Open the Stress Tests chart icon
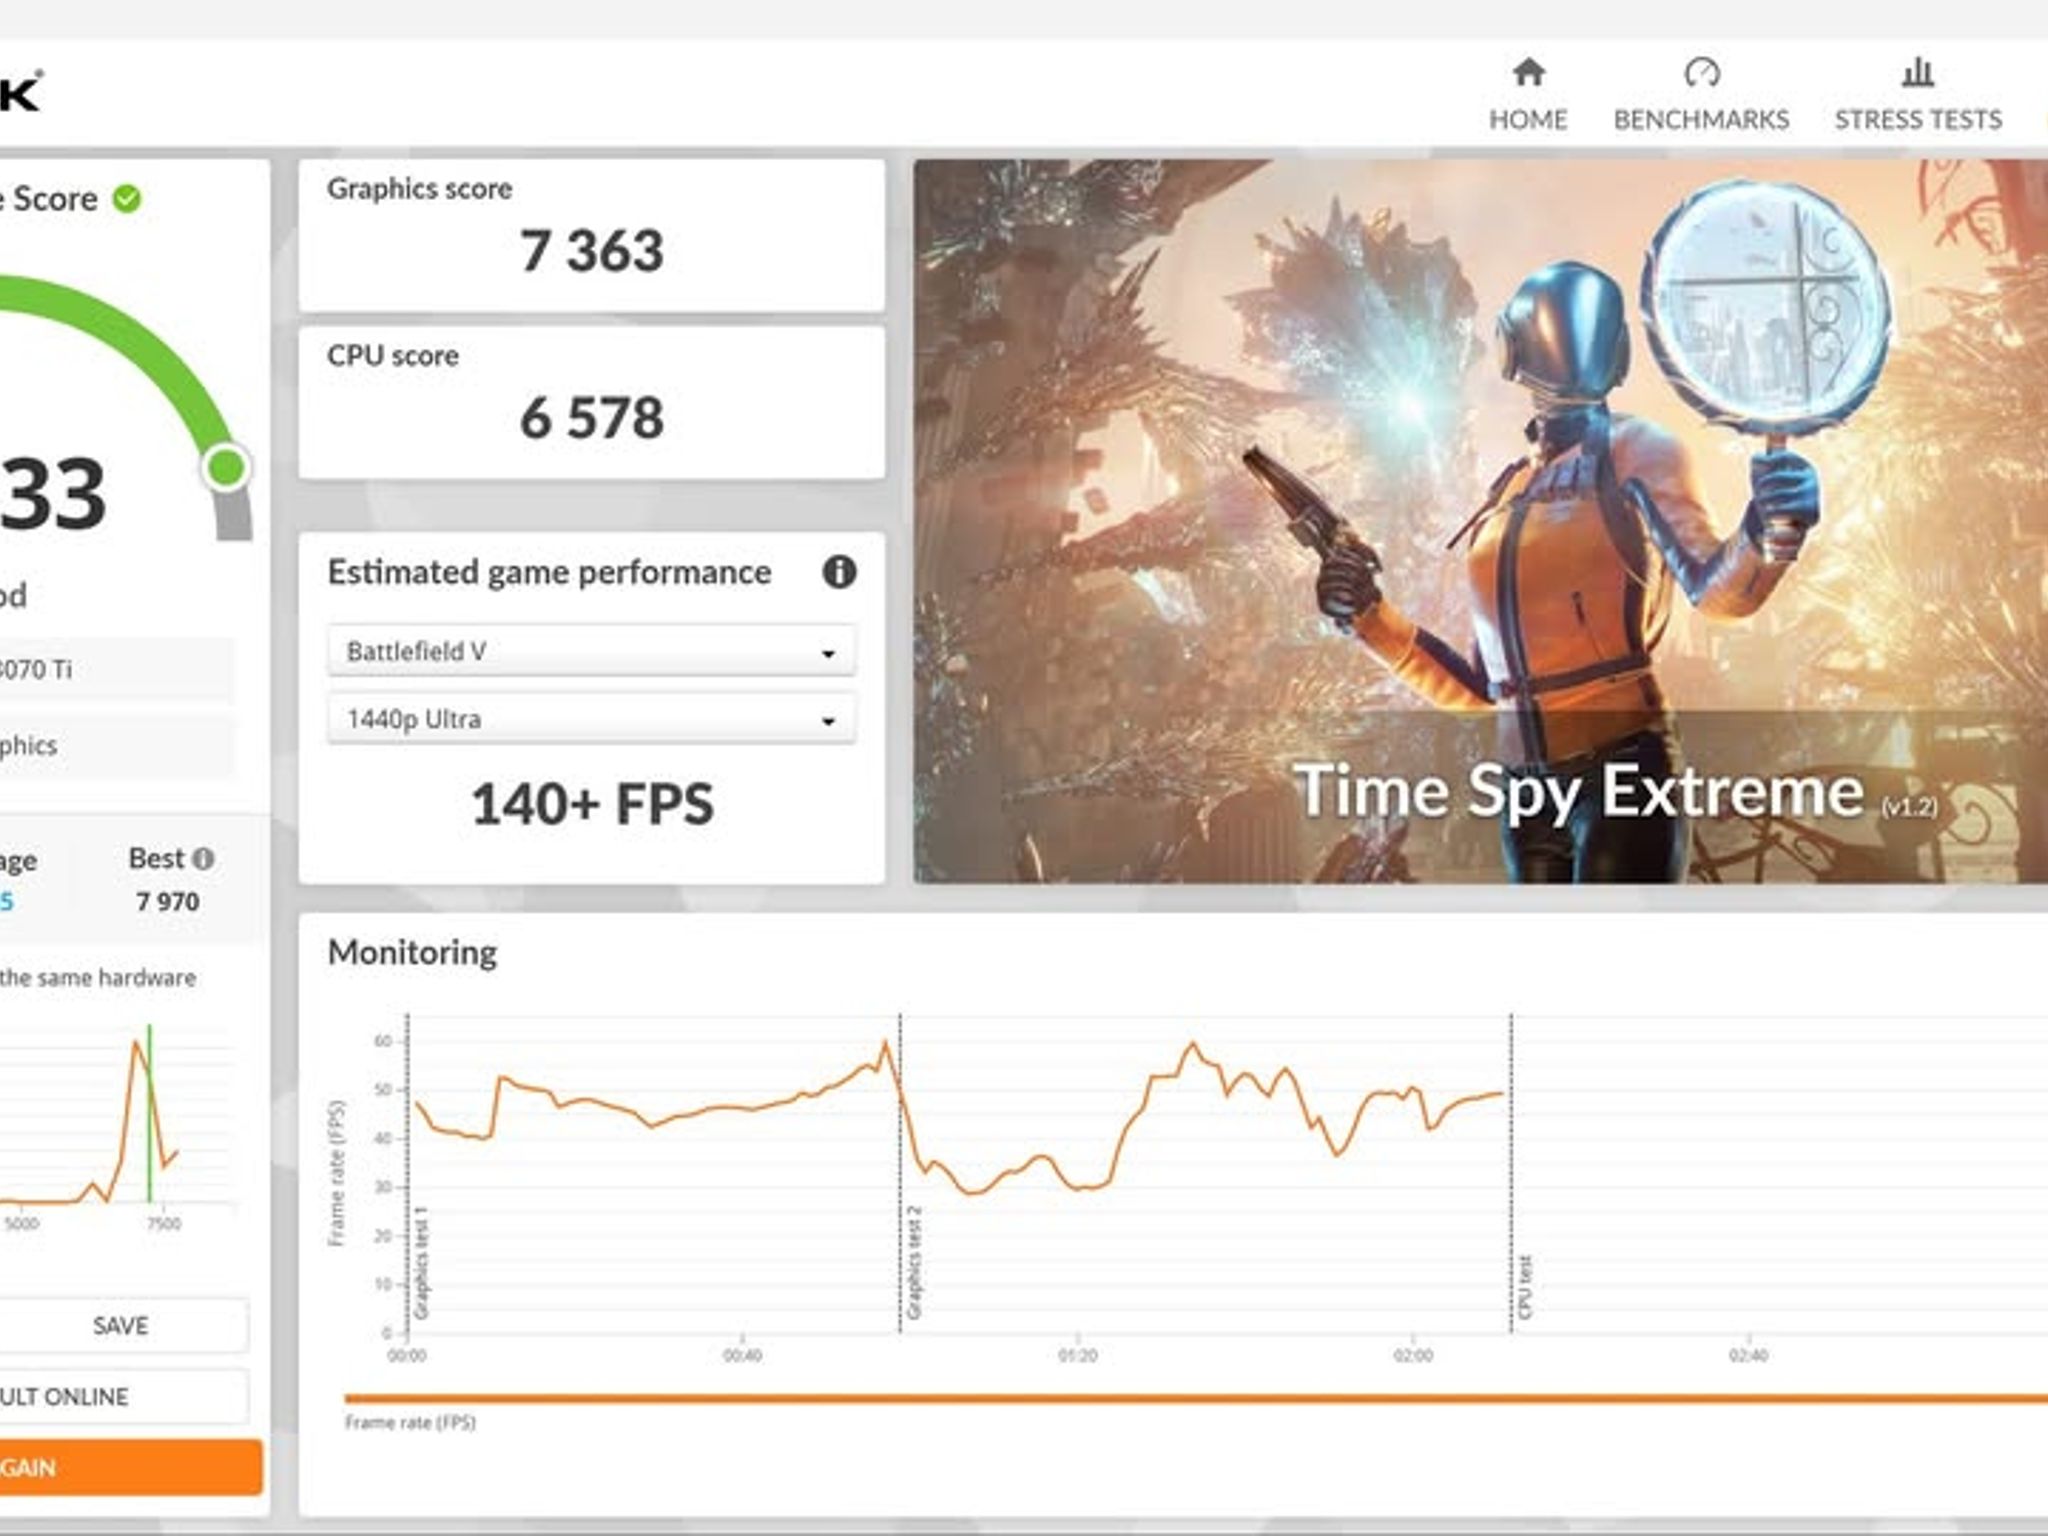This screenshot has width=2048, height=1536. 1917,72
